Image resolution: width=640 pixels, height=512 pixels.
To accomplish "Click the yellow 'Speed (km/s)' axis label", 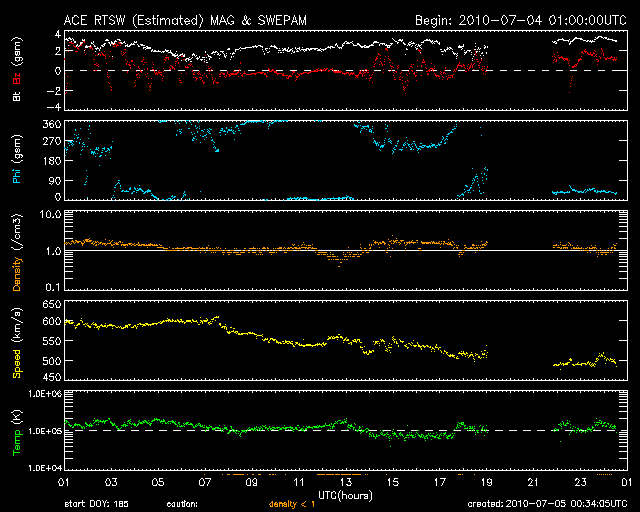I will point(17,343).
